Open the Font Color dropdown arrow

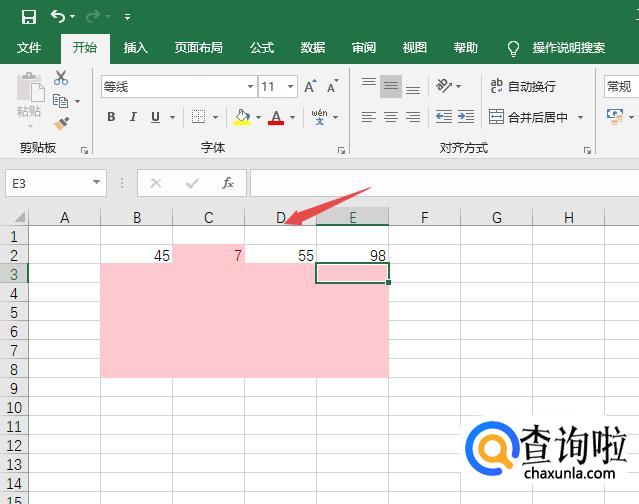click(x=292, y=117)
